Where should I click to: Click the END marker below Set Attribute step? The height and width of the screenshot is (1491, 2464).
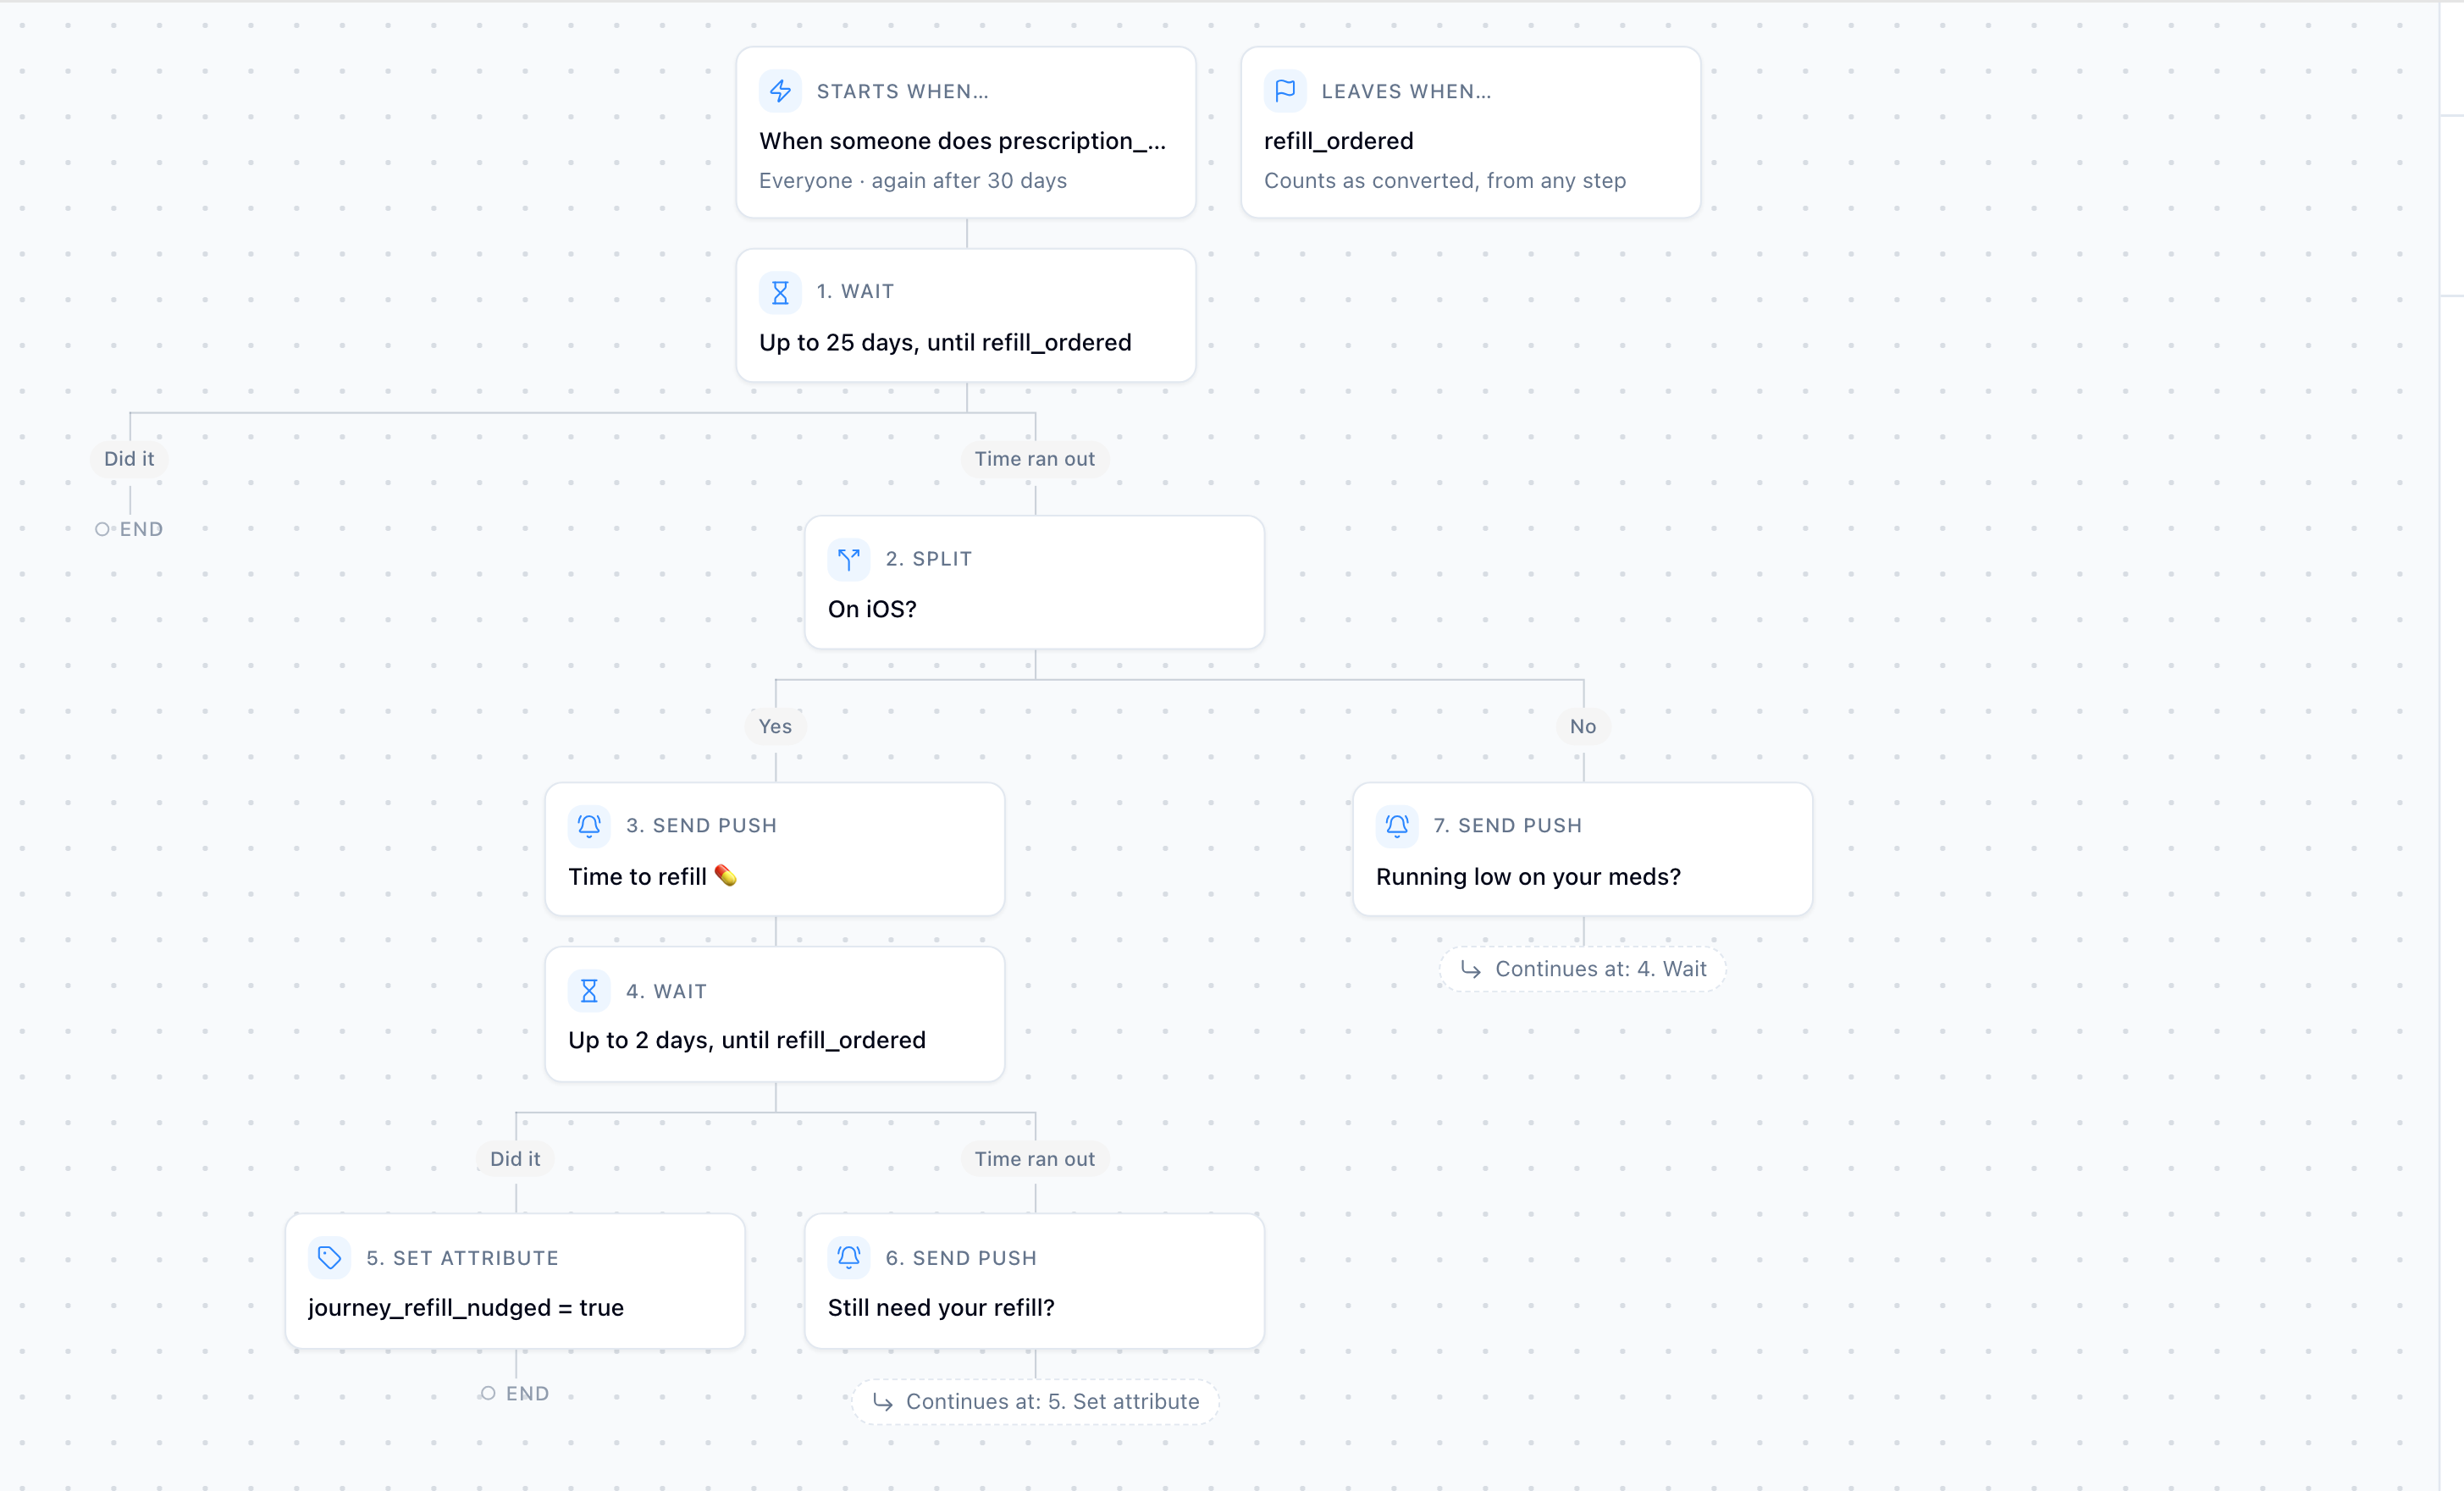coord(515,1394)
